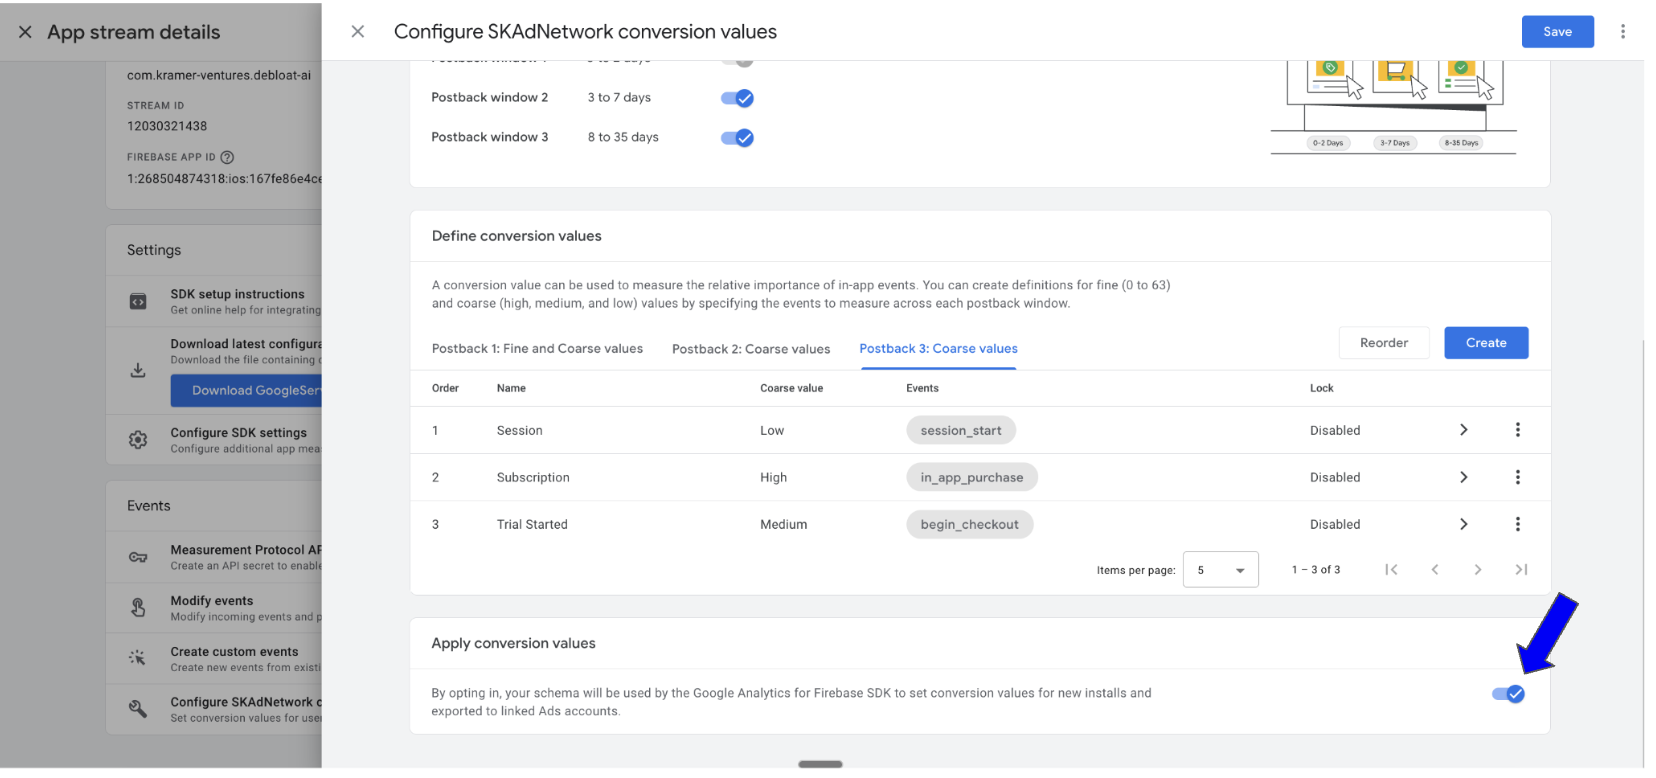Click the Modify events touch icon
The height and width of the screenshot is (778, 1656).
(138, 607)
